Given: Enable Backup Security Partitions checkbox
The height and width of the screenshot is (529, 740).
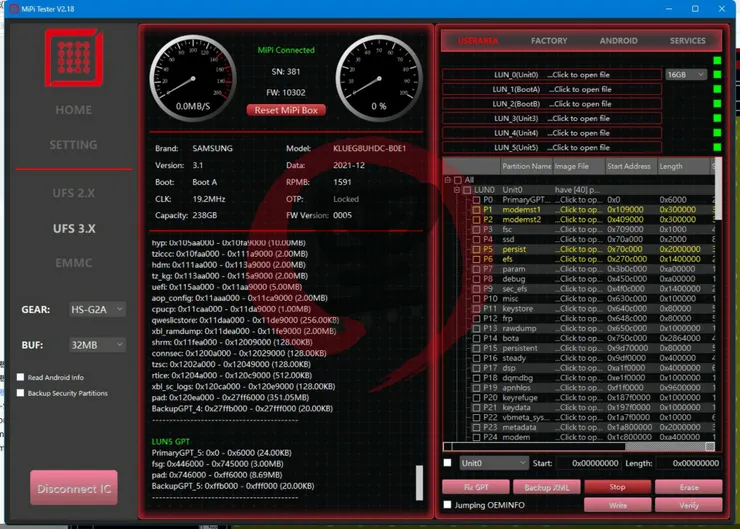Looking at the screenshot, I should pos(20,393).
